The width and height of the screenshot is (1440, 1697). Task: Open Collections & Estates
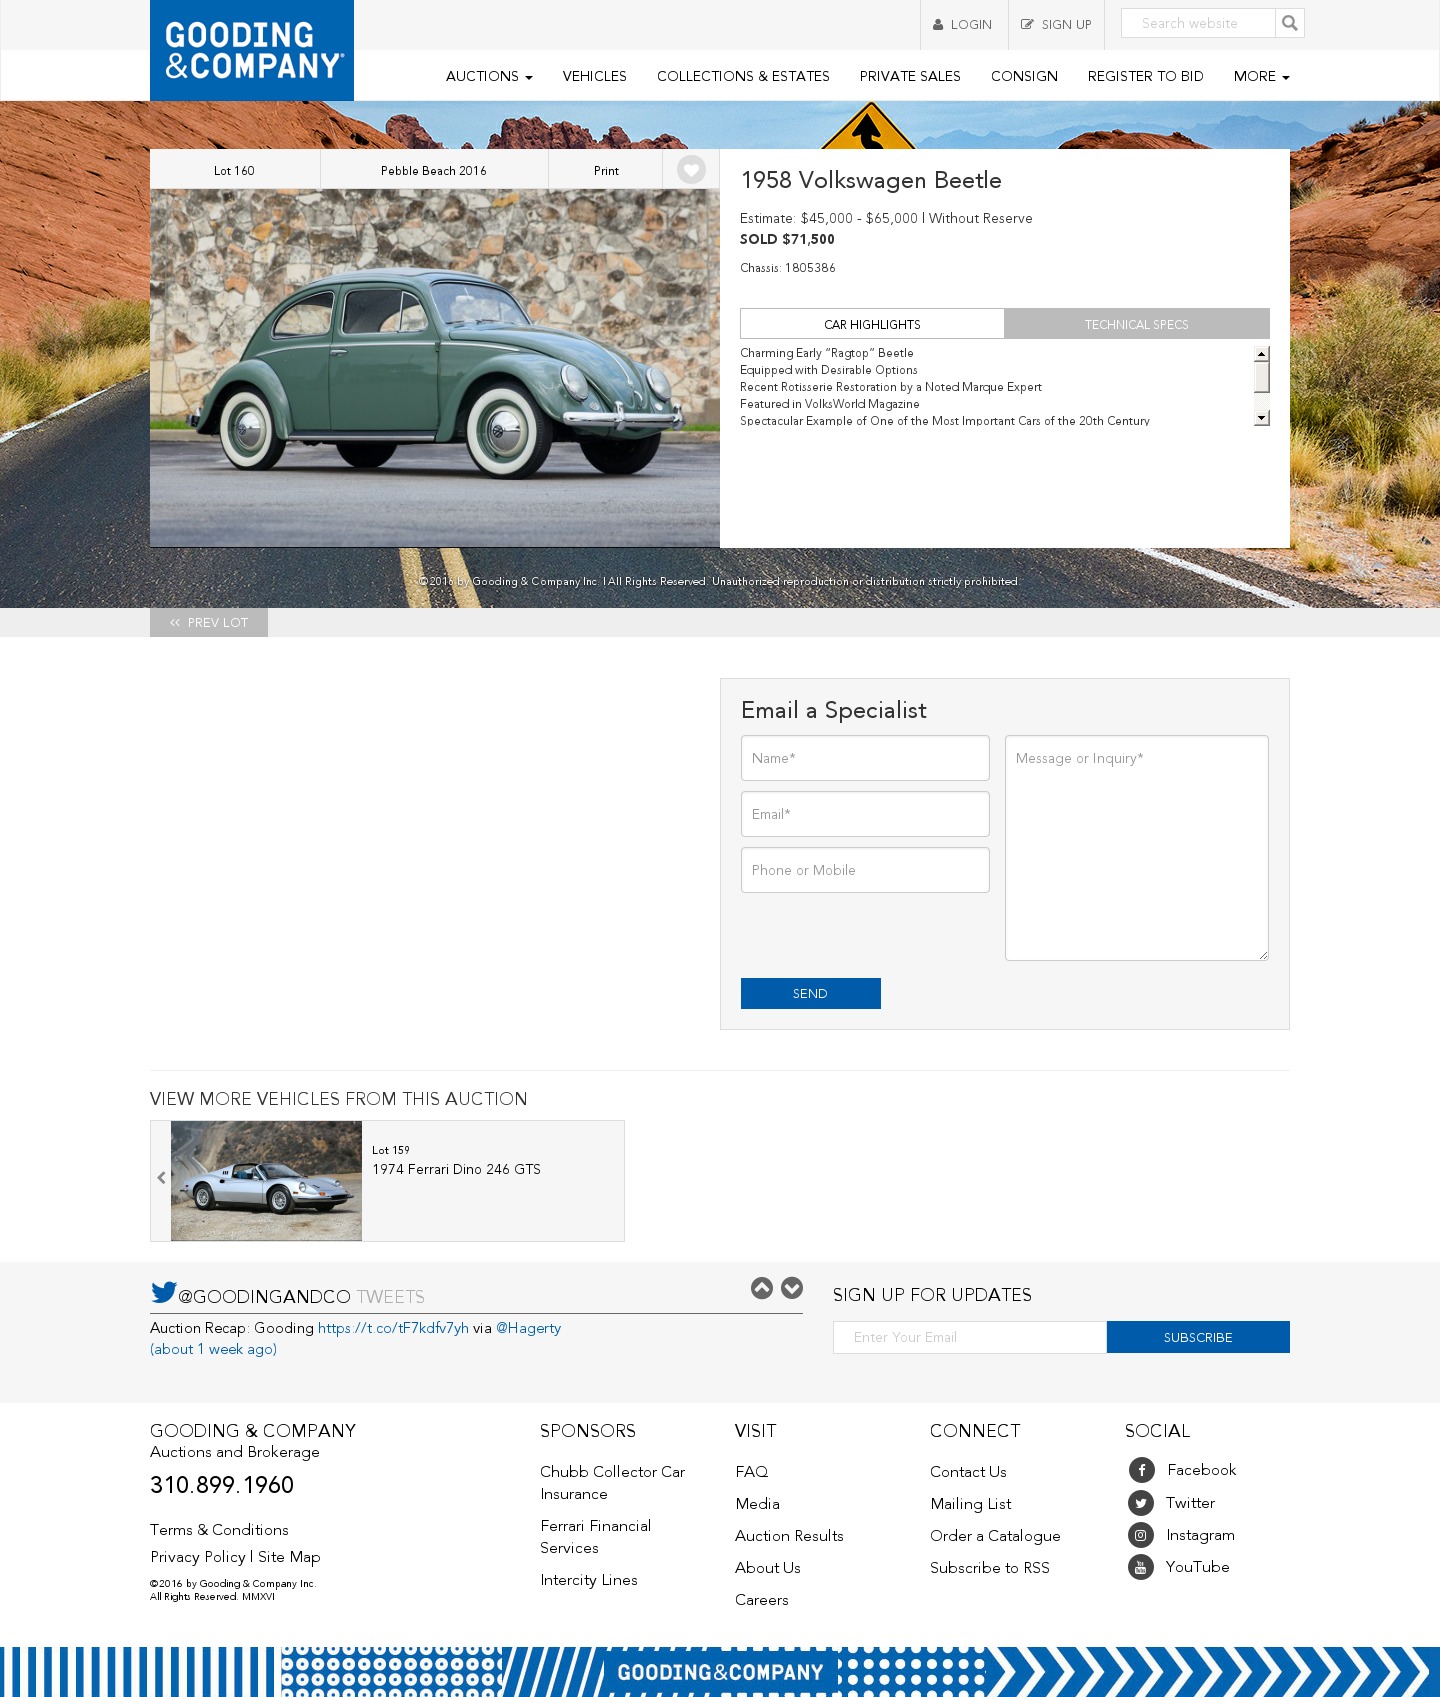click(x=743, y=76)
